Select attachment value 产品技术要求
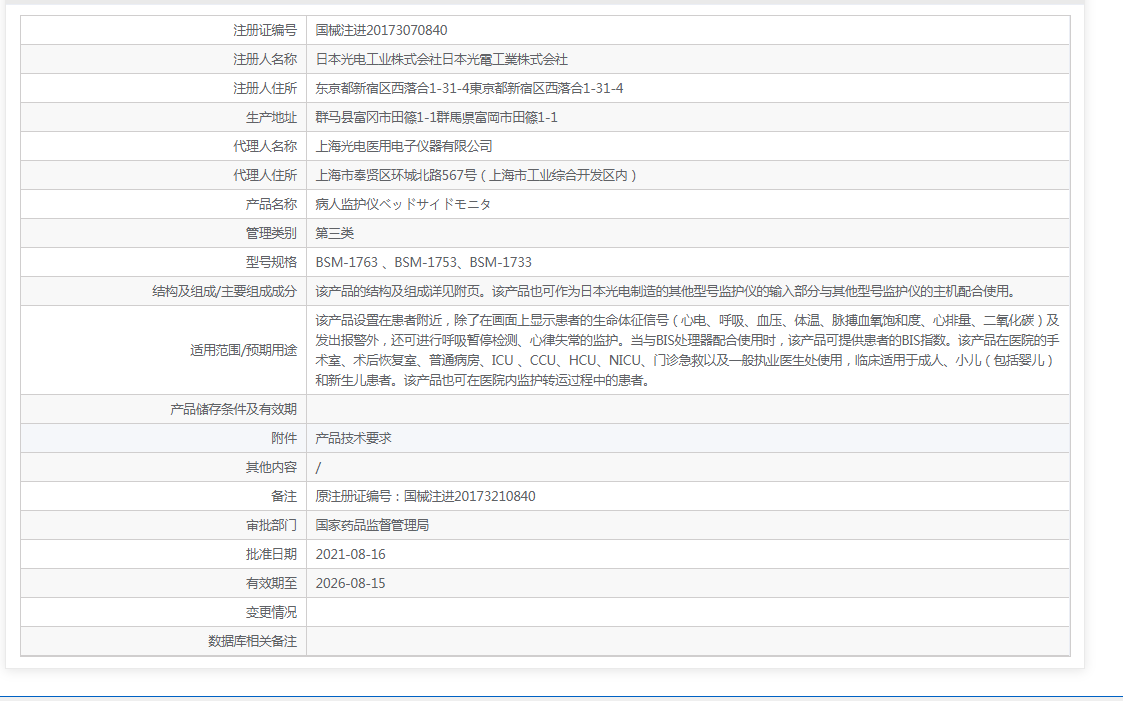Viewport: 1123px width, 701px height. 353,438
